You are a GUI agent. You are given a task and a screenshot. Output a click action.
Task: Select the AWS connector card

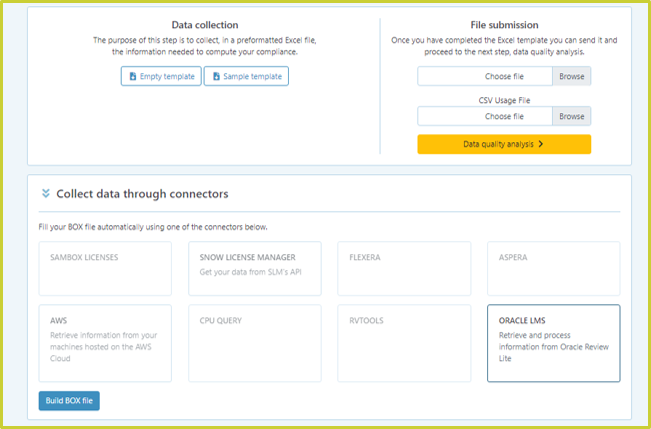click(105, 343)
